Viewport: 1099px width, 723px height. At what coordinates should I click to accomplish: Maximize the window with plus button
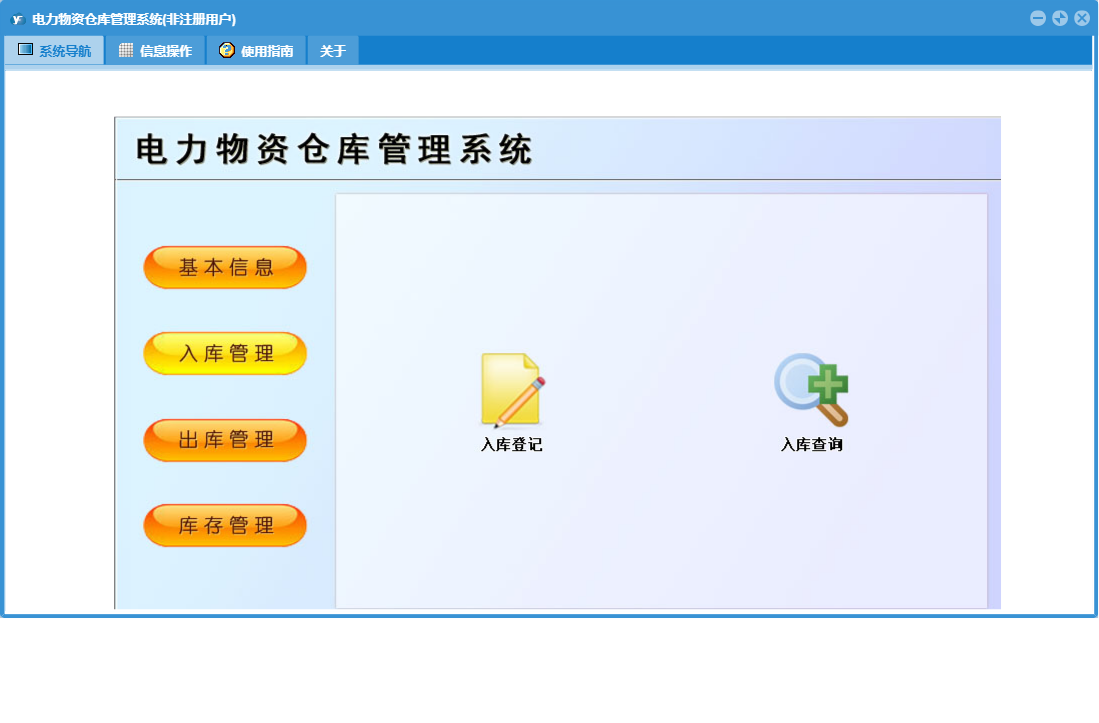[x=1060, y=19]
